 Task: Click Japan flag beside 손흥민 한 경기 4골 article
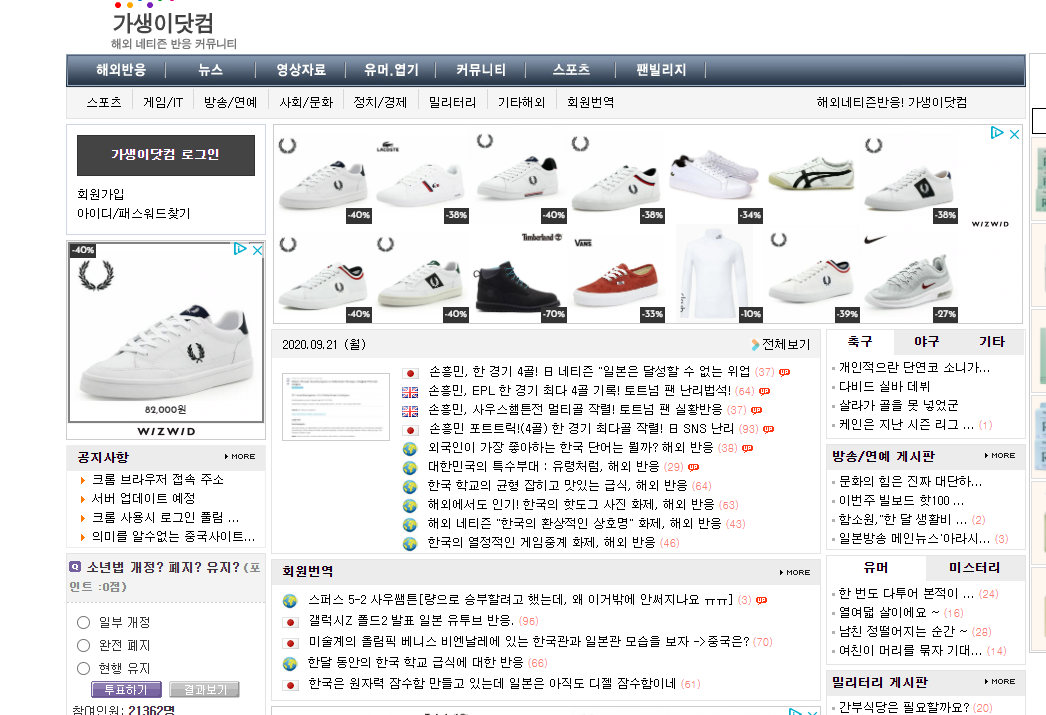[x=410, y=373]
